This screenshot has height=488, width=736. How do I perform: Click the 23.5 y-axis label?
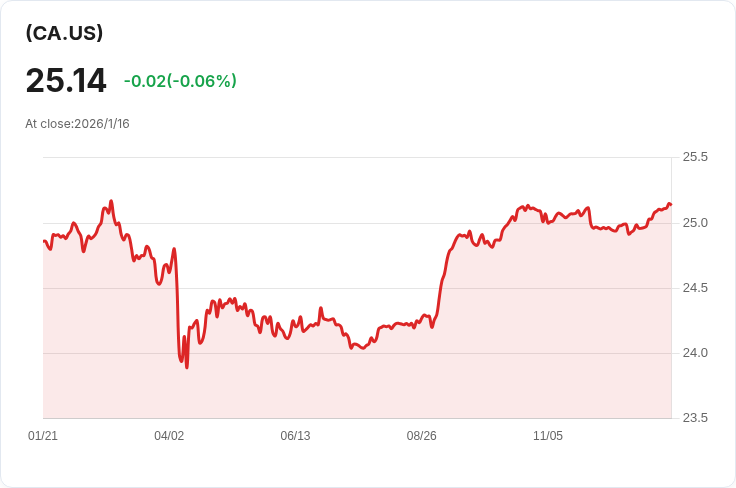point(694,418)
